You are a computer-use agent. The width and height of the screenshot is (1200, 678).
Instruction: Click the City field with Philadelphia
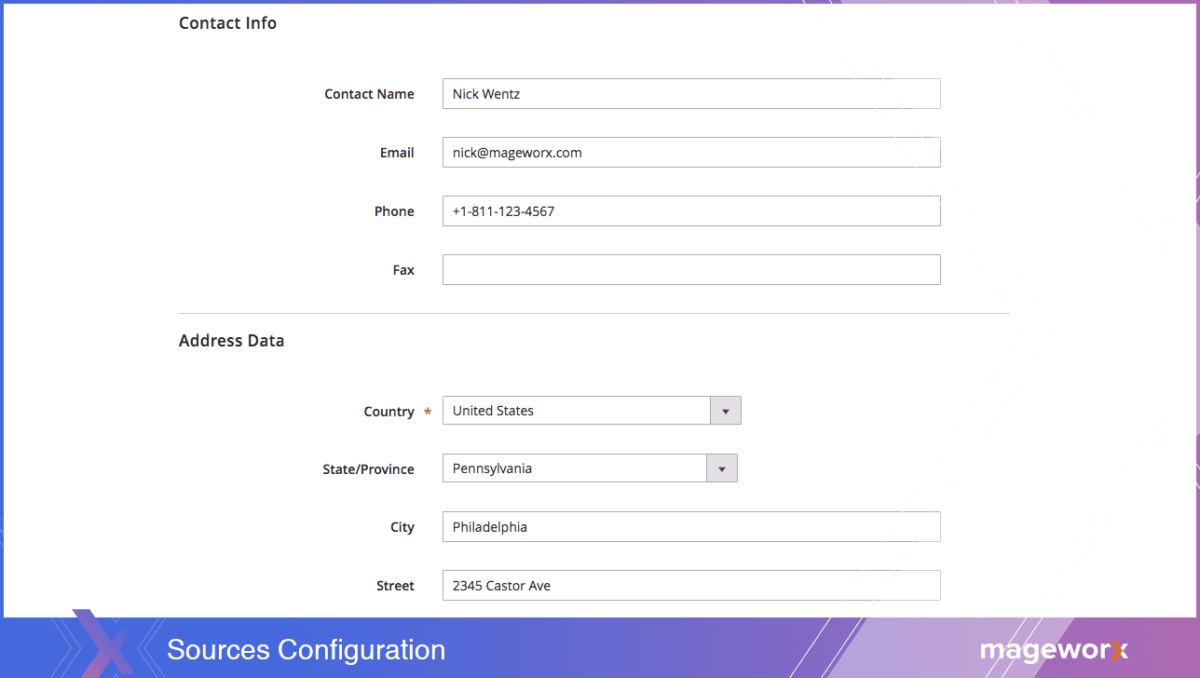point(691,527)
